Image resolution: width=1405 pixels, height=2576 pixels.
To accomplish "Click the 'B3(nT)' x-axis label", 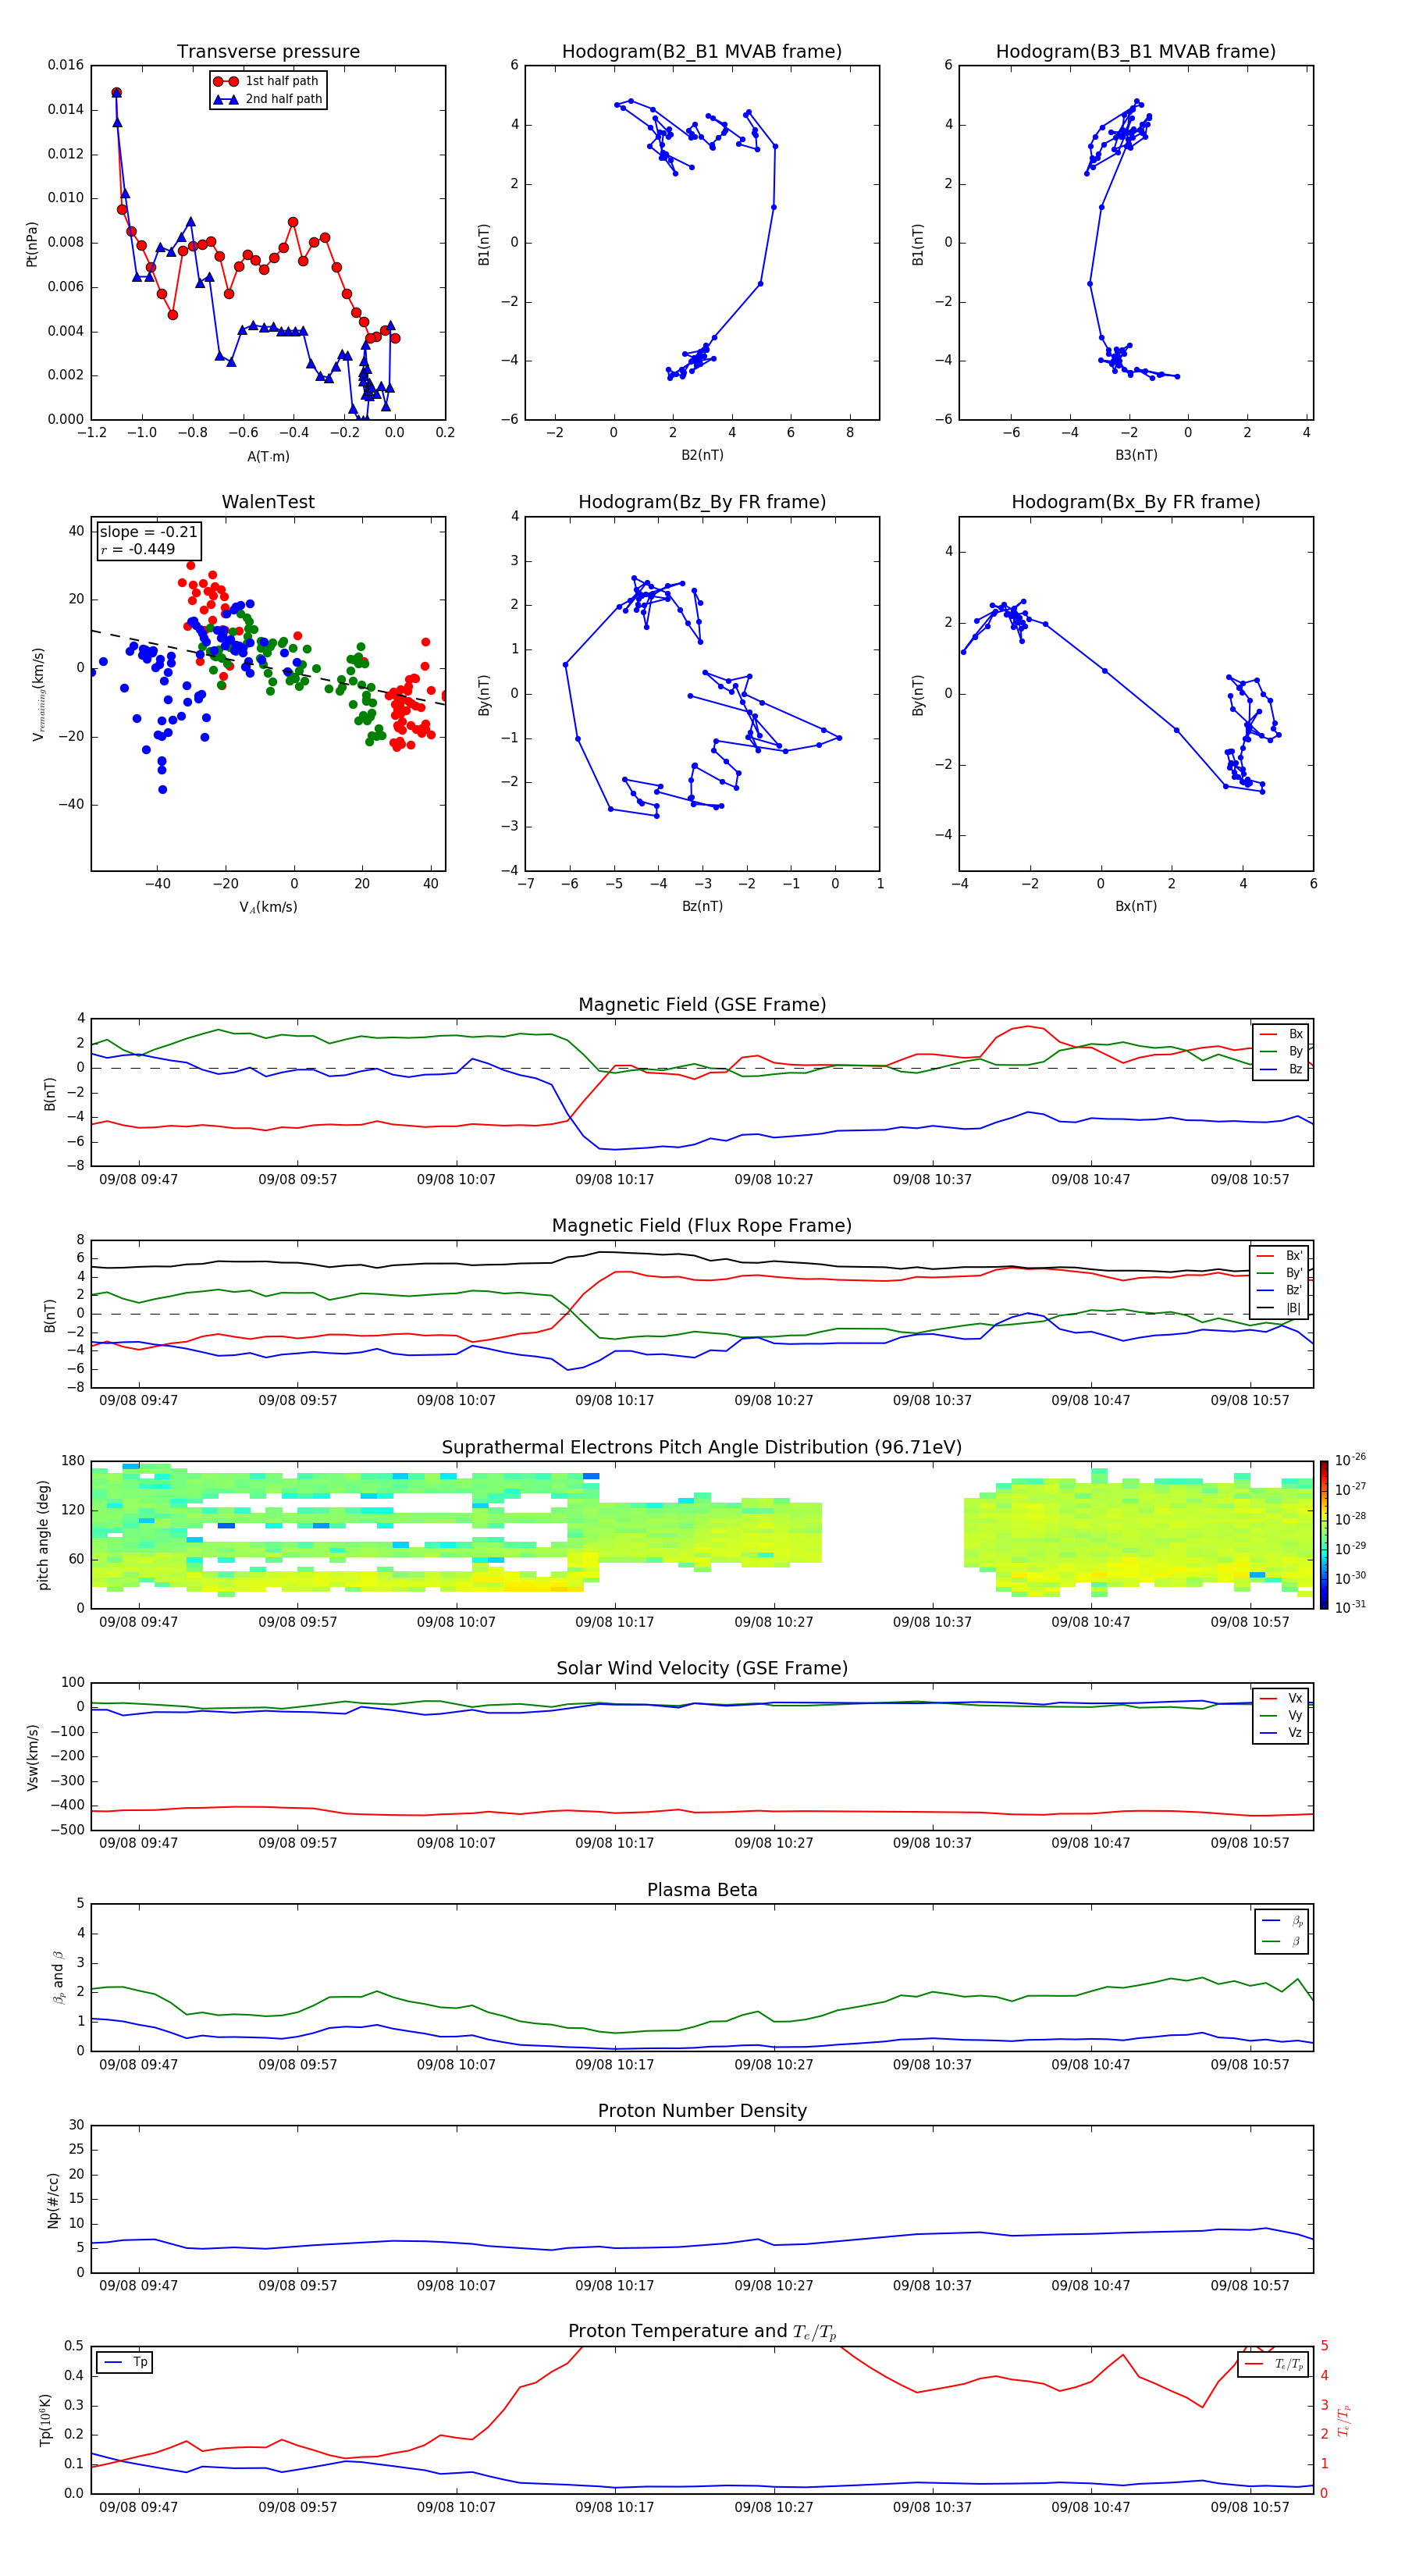I will pos(1136,455).
